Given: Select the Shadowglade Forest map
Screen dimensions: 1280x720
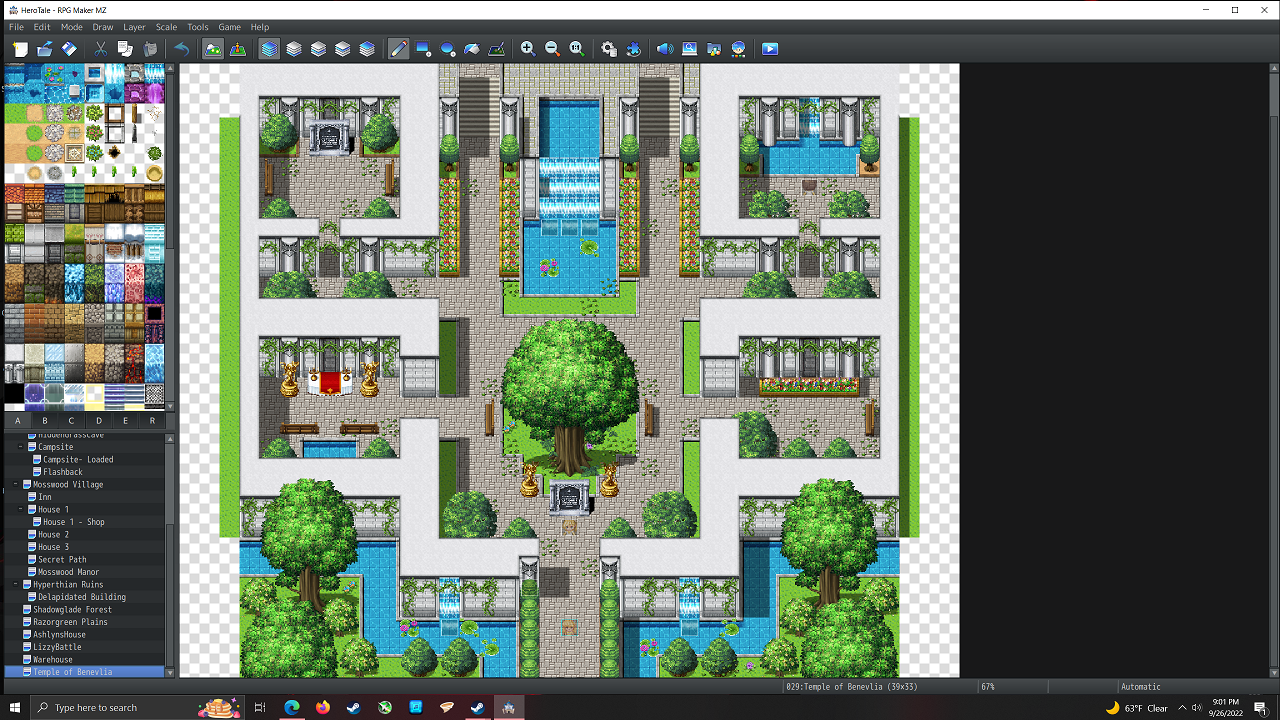Looking at the screenshot, I should [x=72, y=610].
